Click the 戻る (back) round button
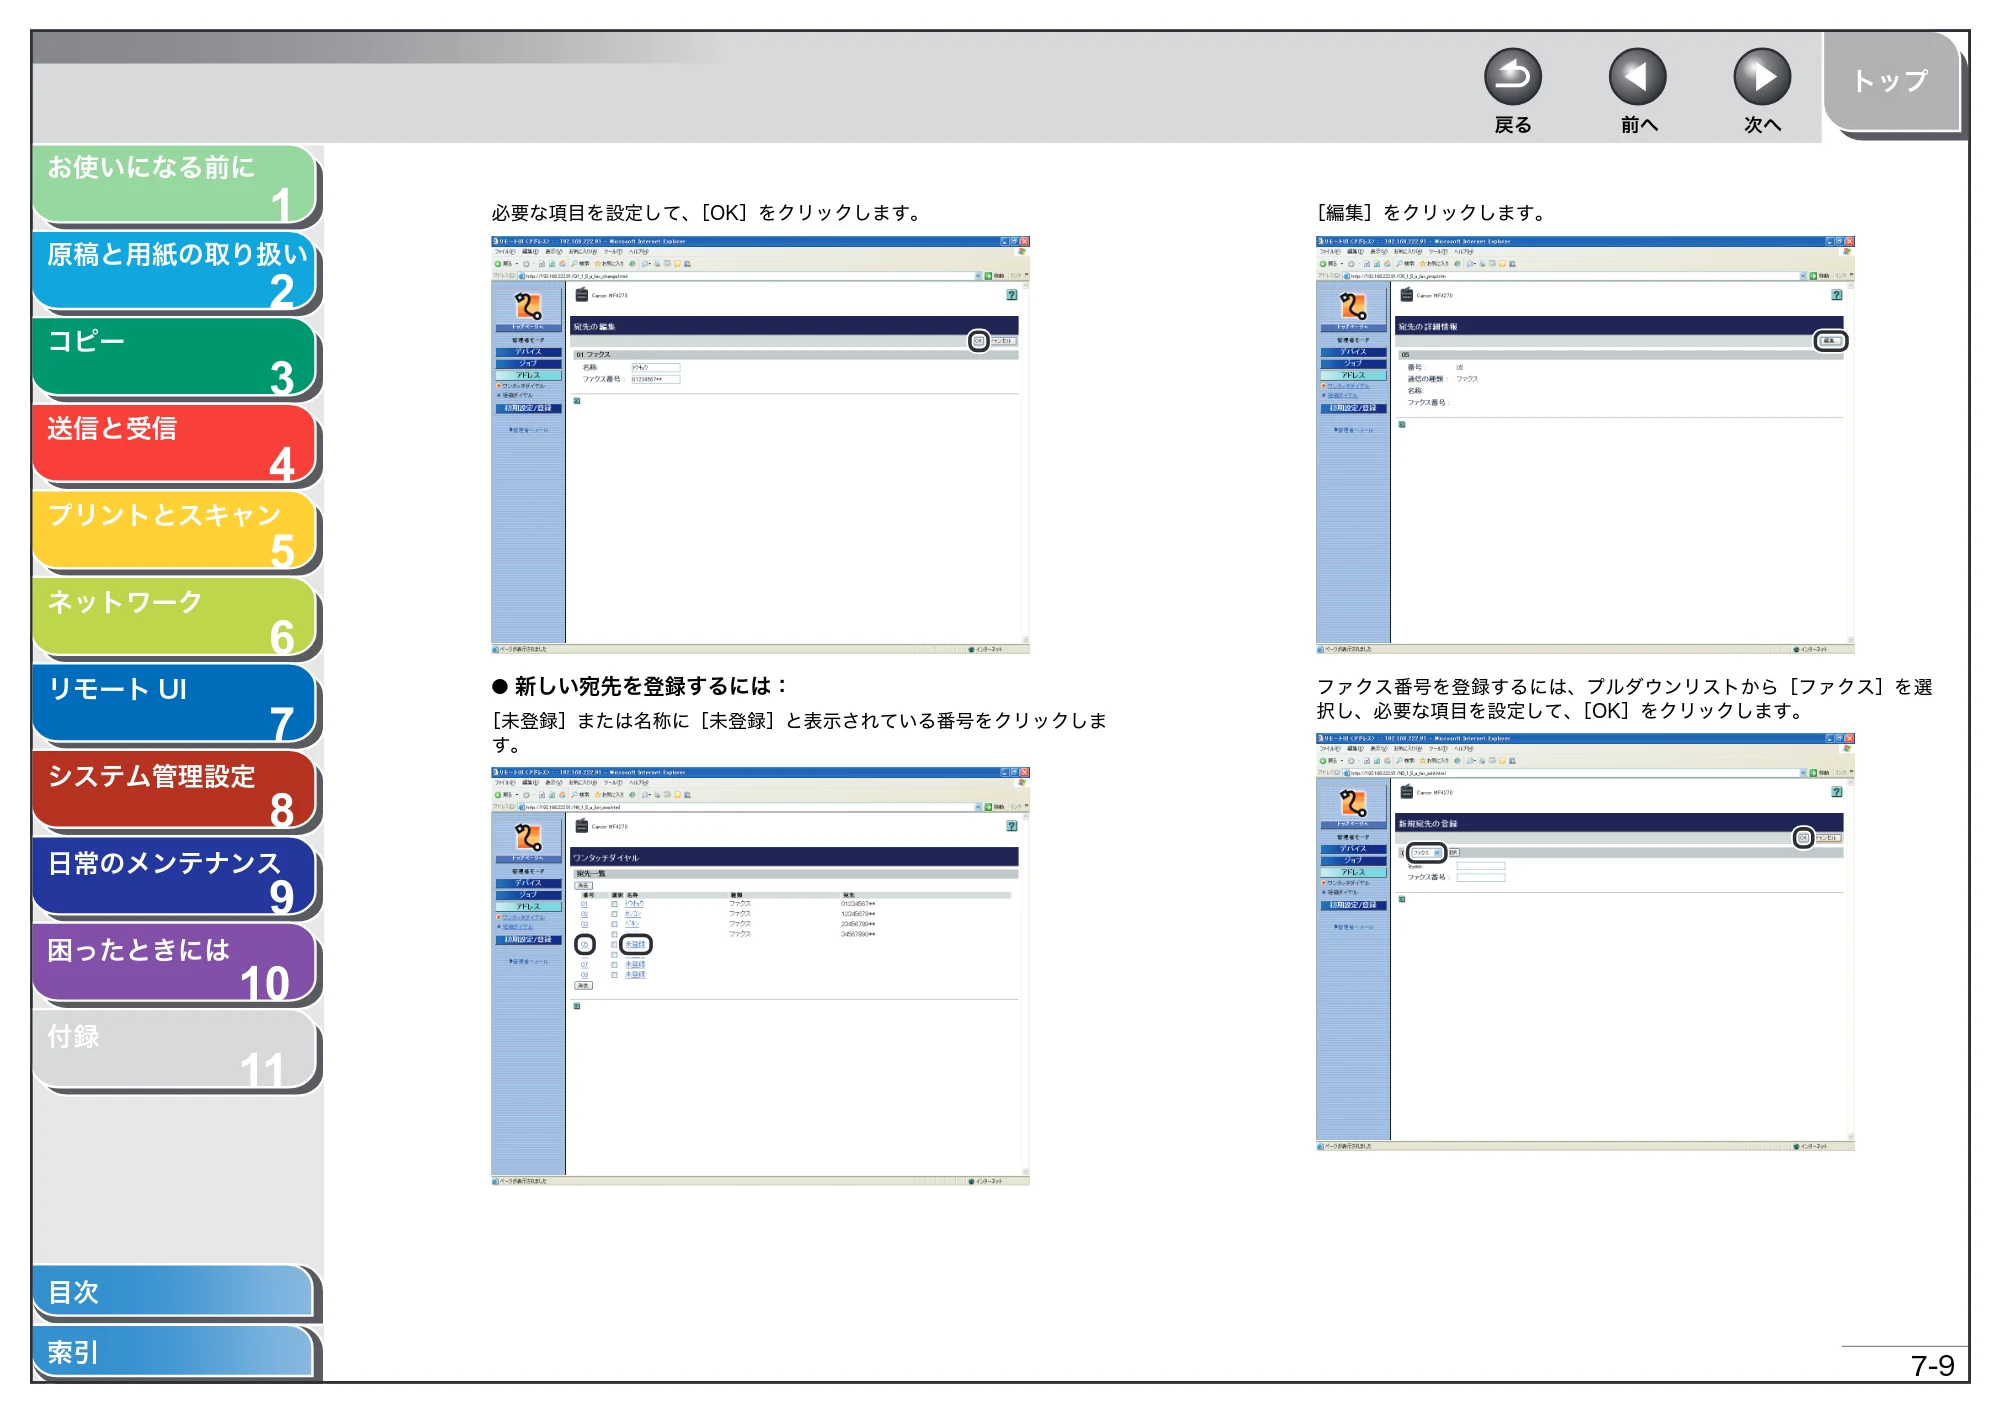 [1512, 77]
